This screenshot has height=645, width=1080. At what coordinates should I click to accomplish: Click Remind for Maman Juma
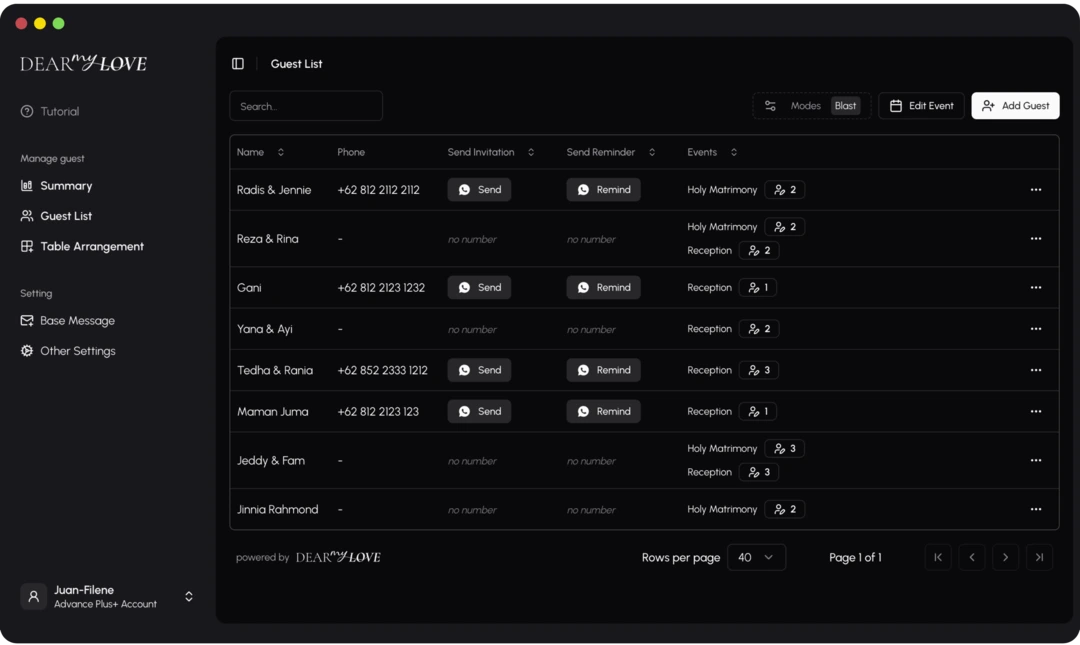point(603,411)
